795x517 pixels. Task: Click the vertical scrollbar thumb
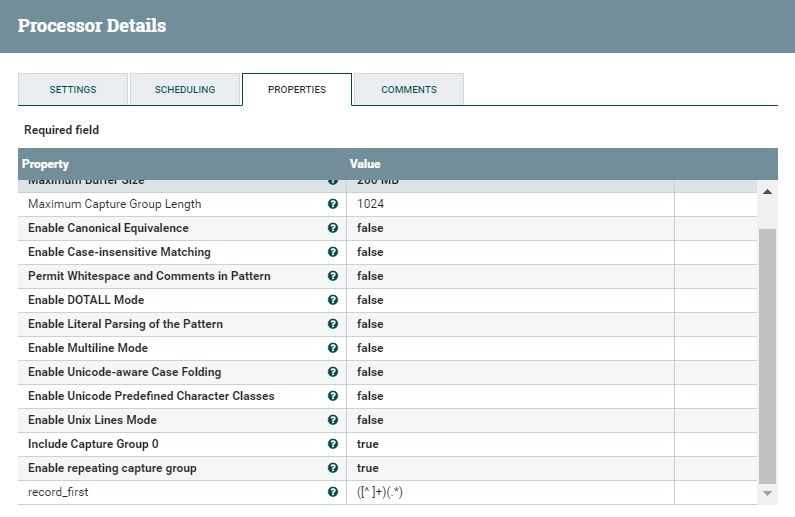(x=767, y=356)
